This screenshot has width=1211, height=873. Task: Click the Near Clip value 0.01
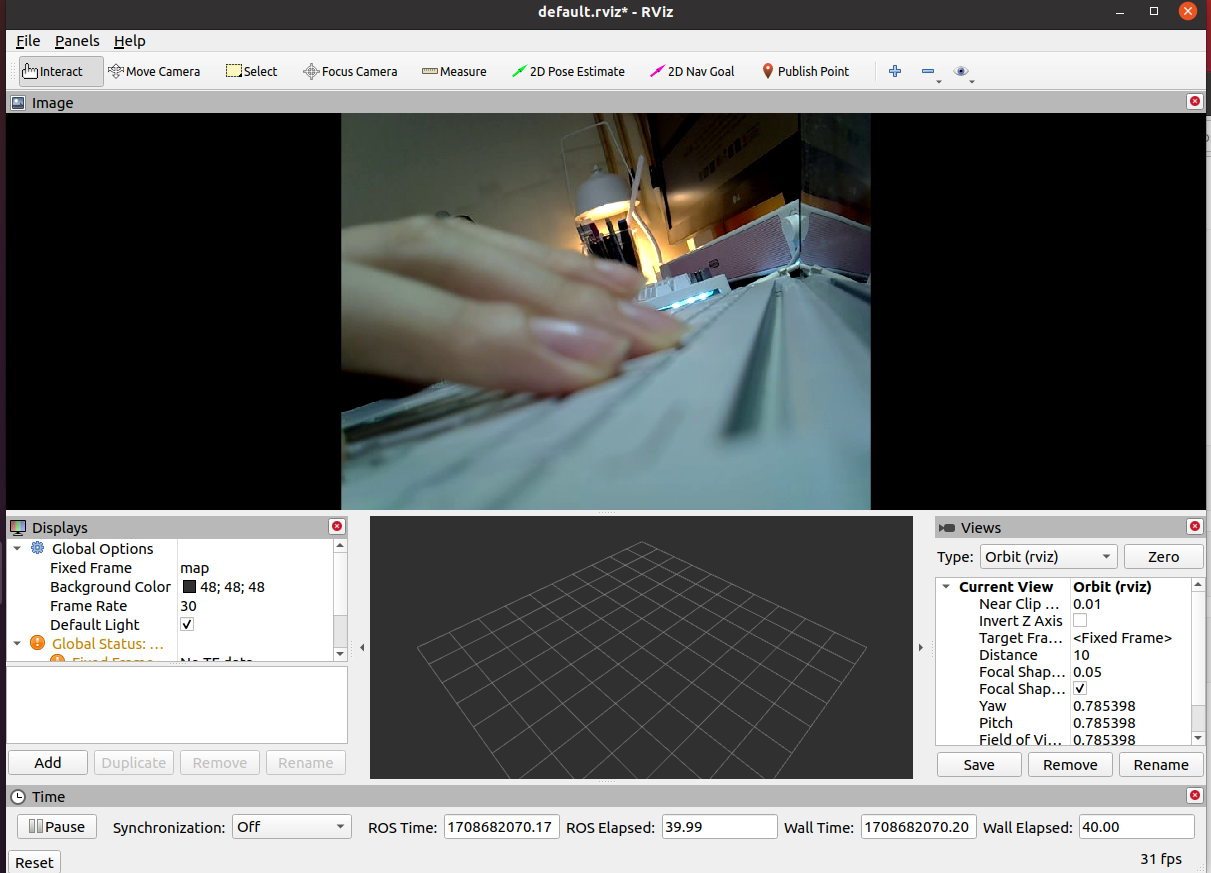[x=1087, y=604]
